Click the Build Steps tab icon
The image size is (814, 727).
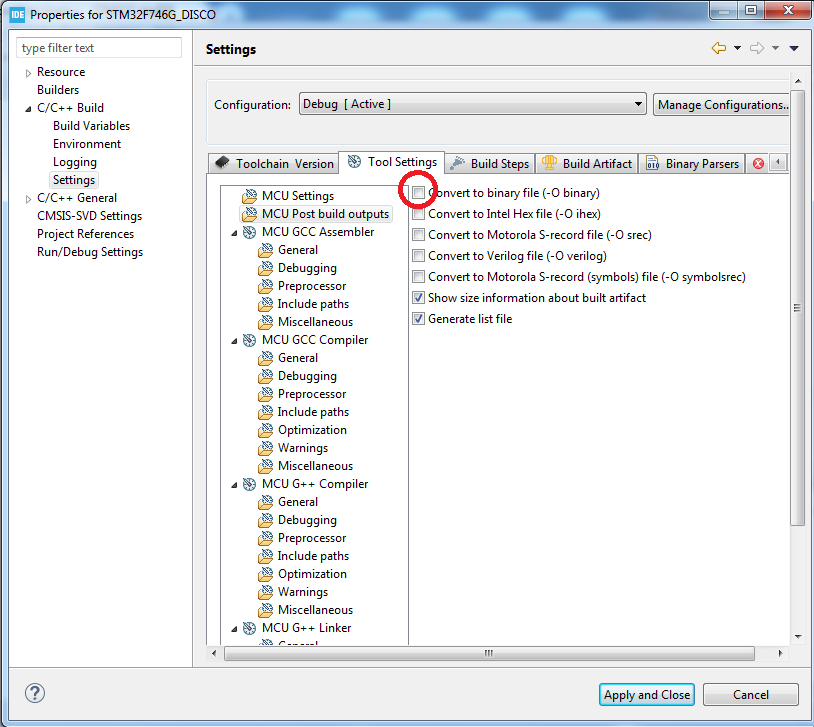coord(457,163)
